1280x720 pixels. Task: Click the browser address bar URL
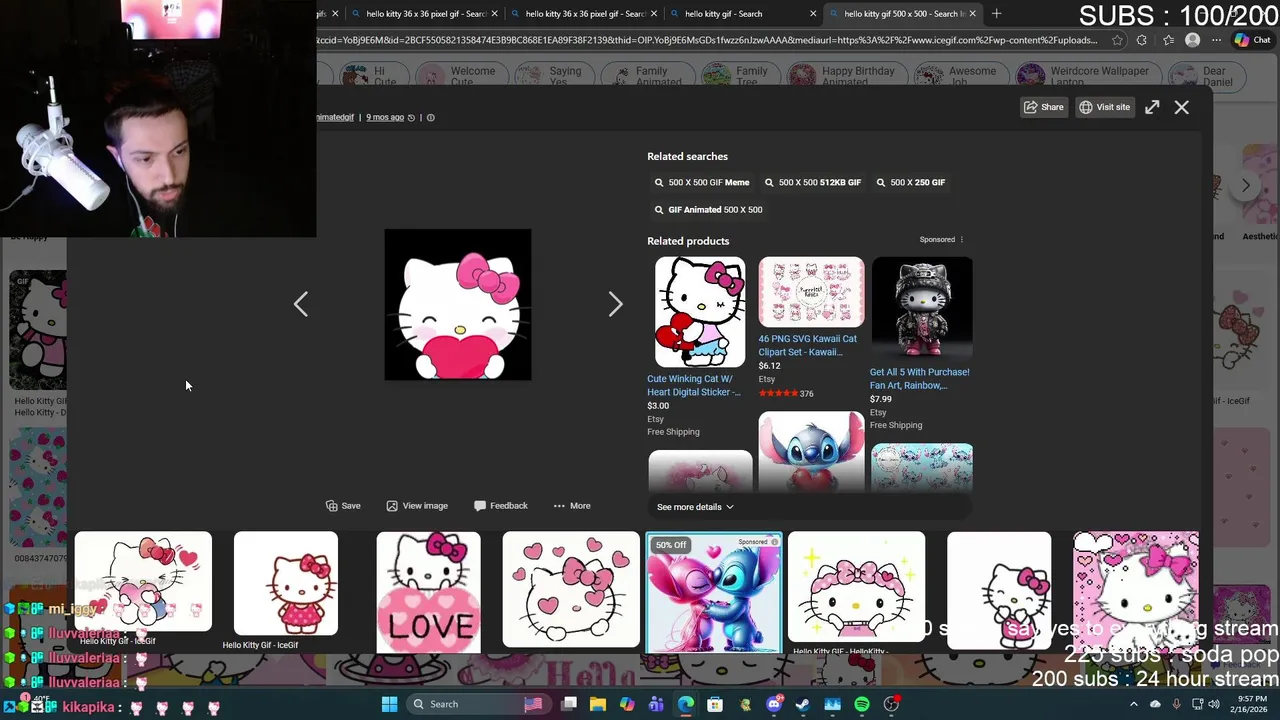tap(708, 41)
